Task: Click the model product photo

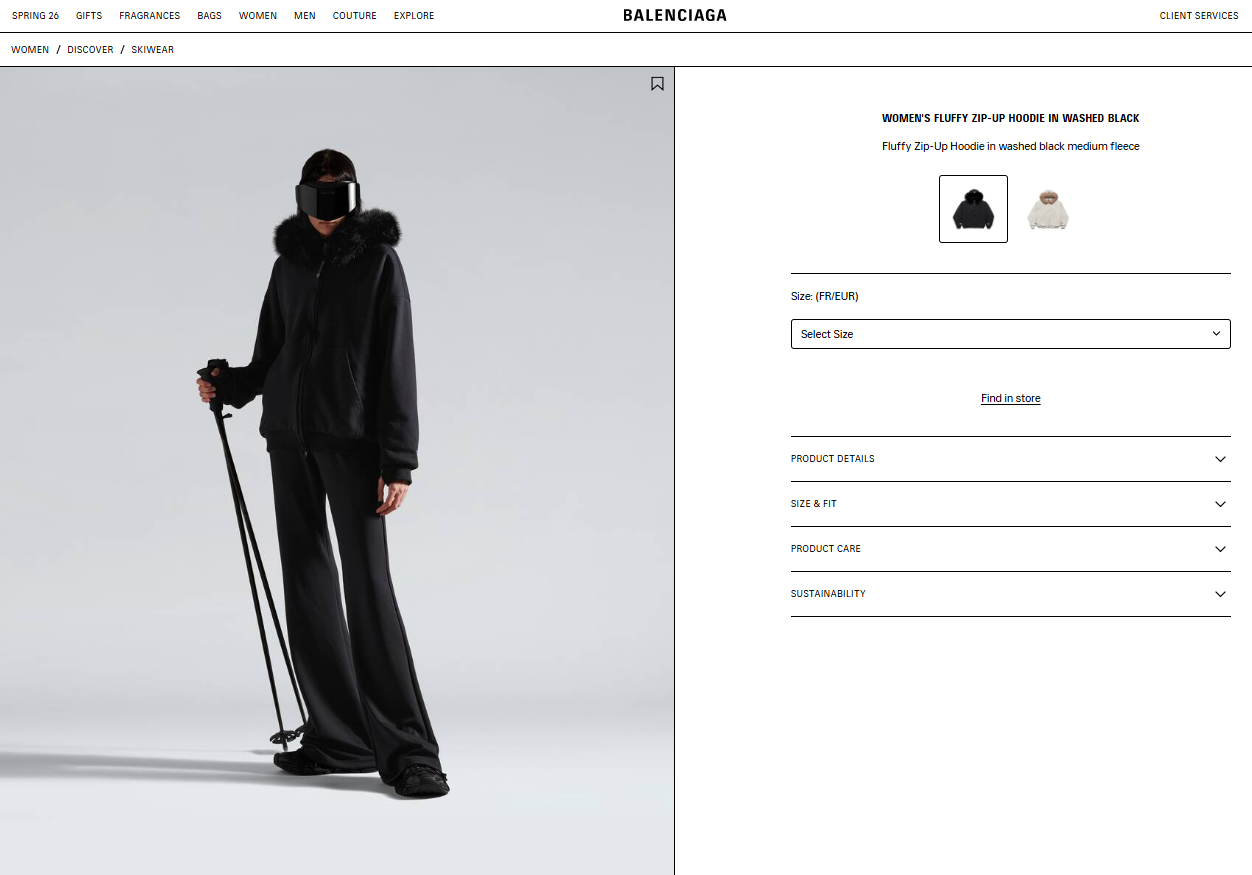Action: tap(337, 471)
